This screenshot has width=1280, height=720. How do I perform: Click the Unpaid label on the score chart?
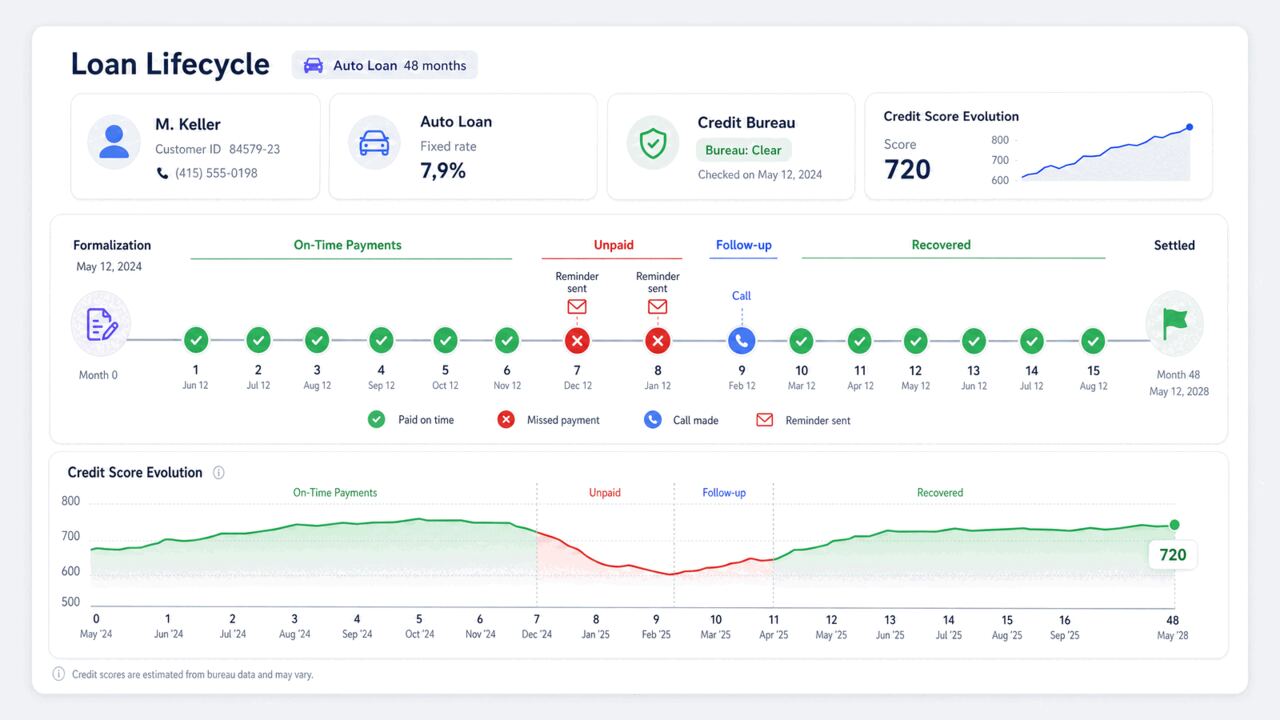[x=605, y=493]
